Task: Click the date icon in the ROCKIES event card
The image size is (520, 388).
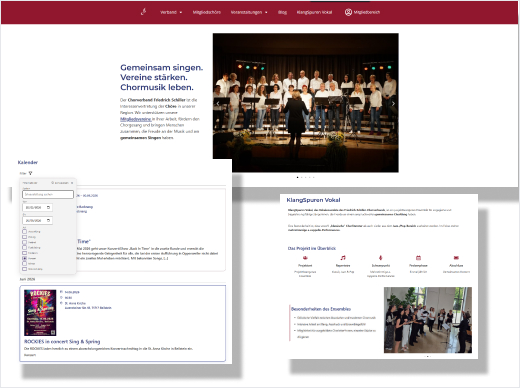Action: coord(61,292)
